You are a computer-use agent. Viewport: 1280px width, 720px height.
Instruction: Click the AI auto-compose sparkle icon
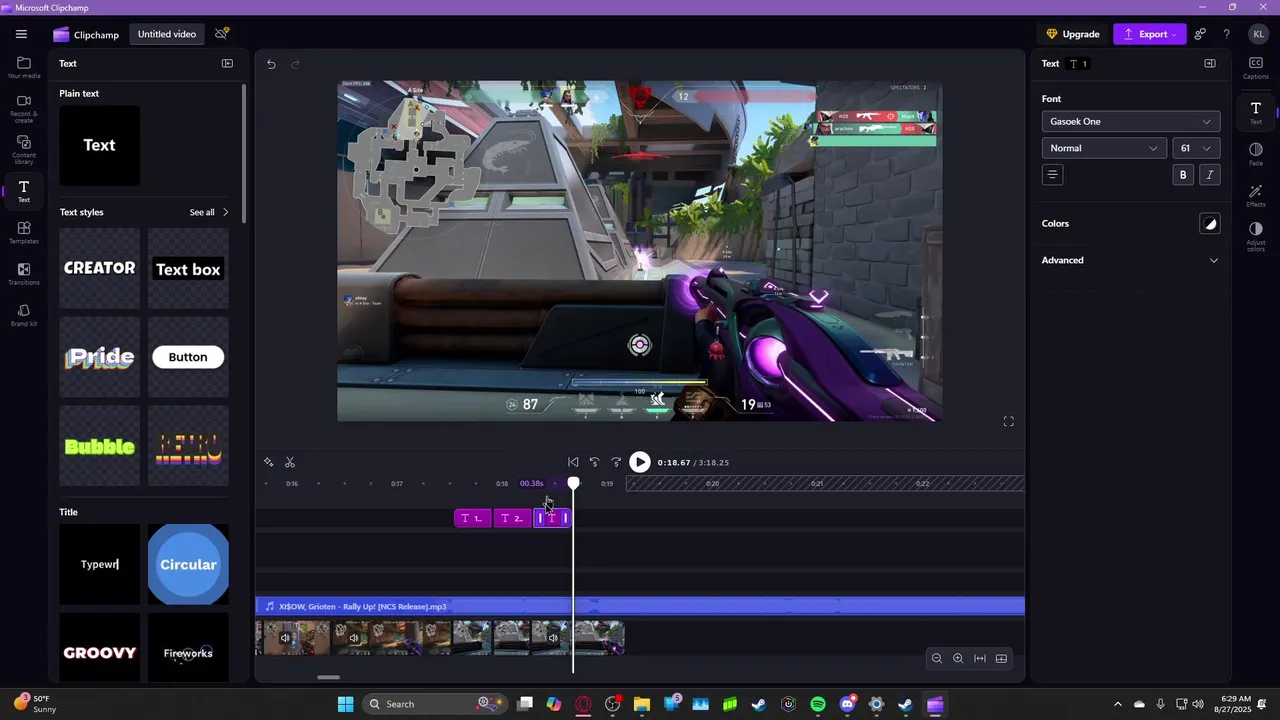click(268, 462)
